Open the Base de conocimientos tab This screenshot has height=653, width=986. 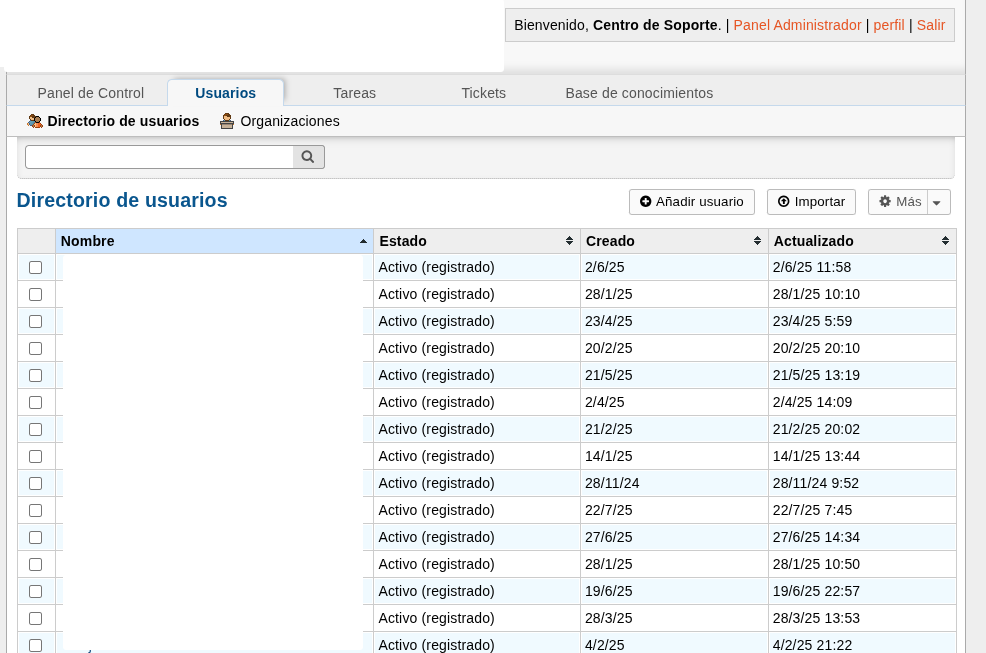(639, 93)
